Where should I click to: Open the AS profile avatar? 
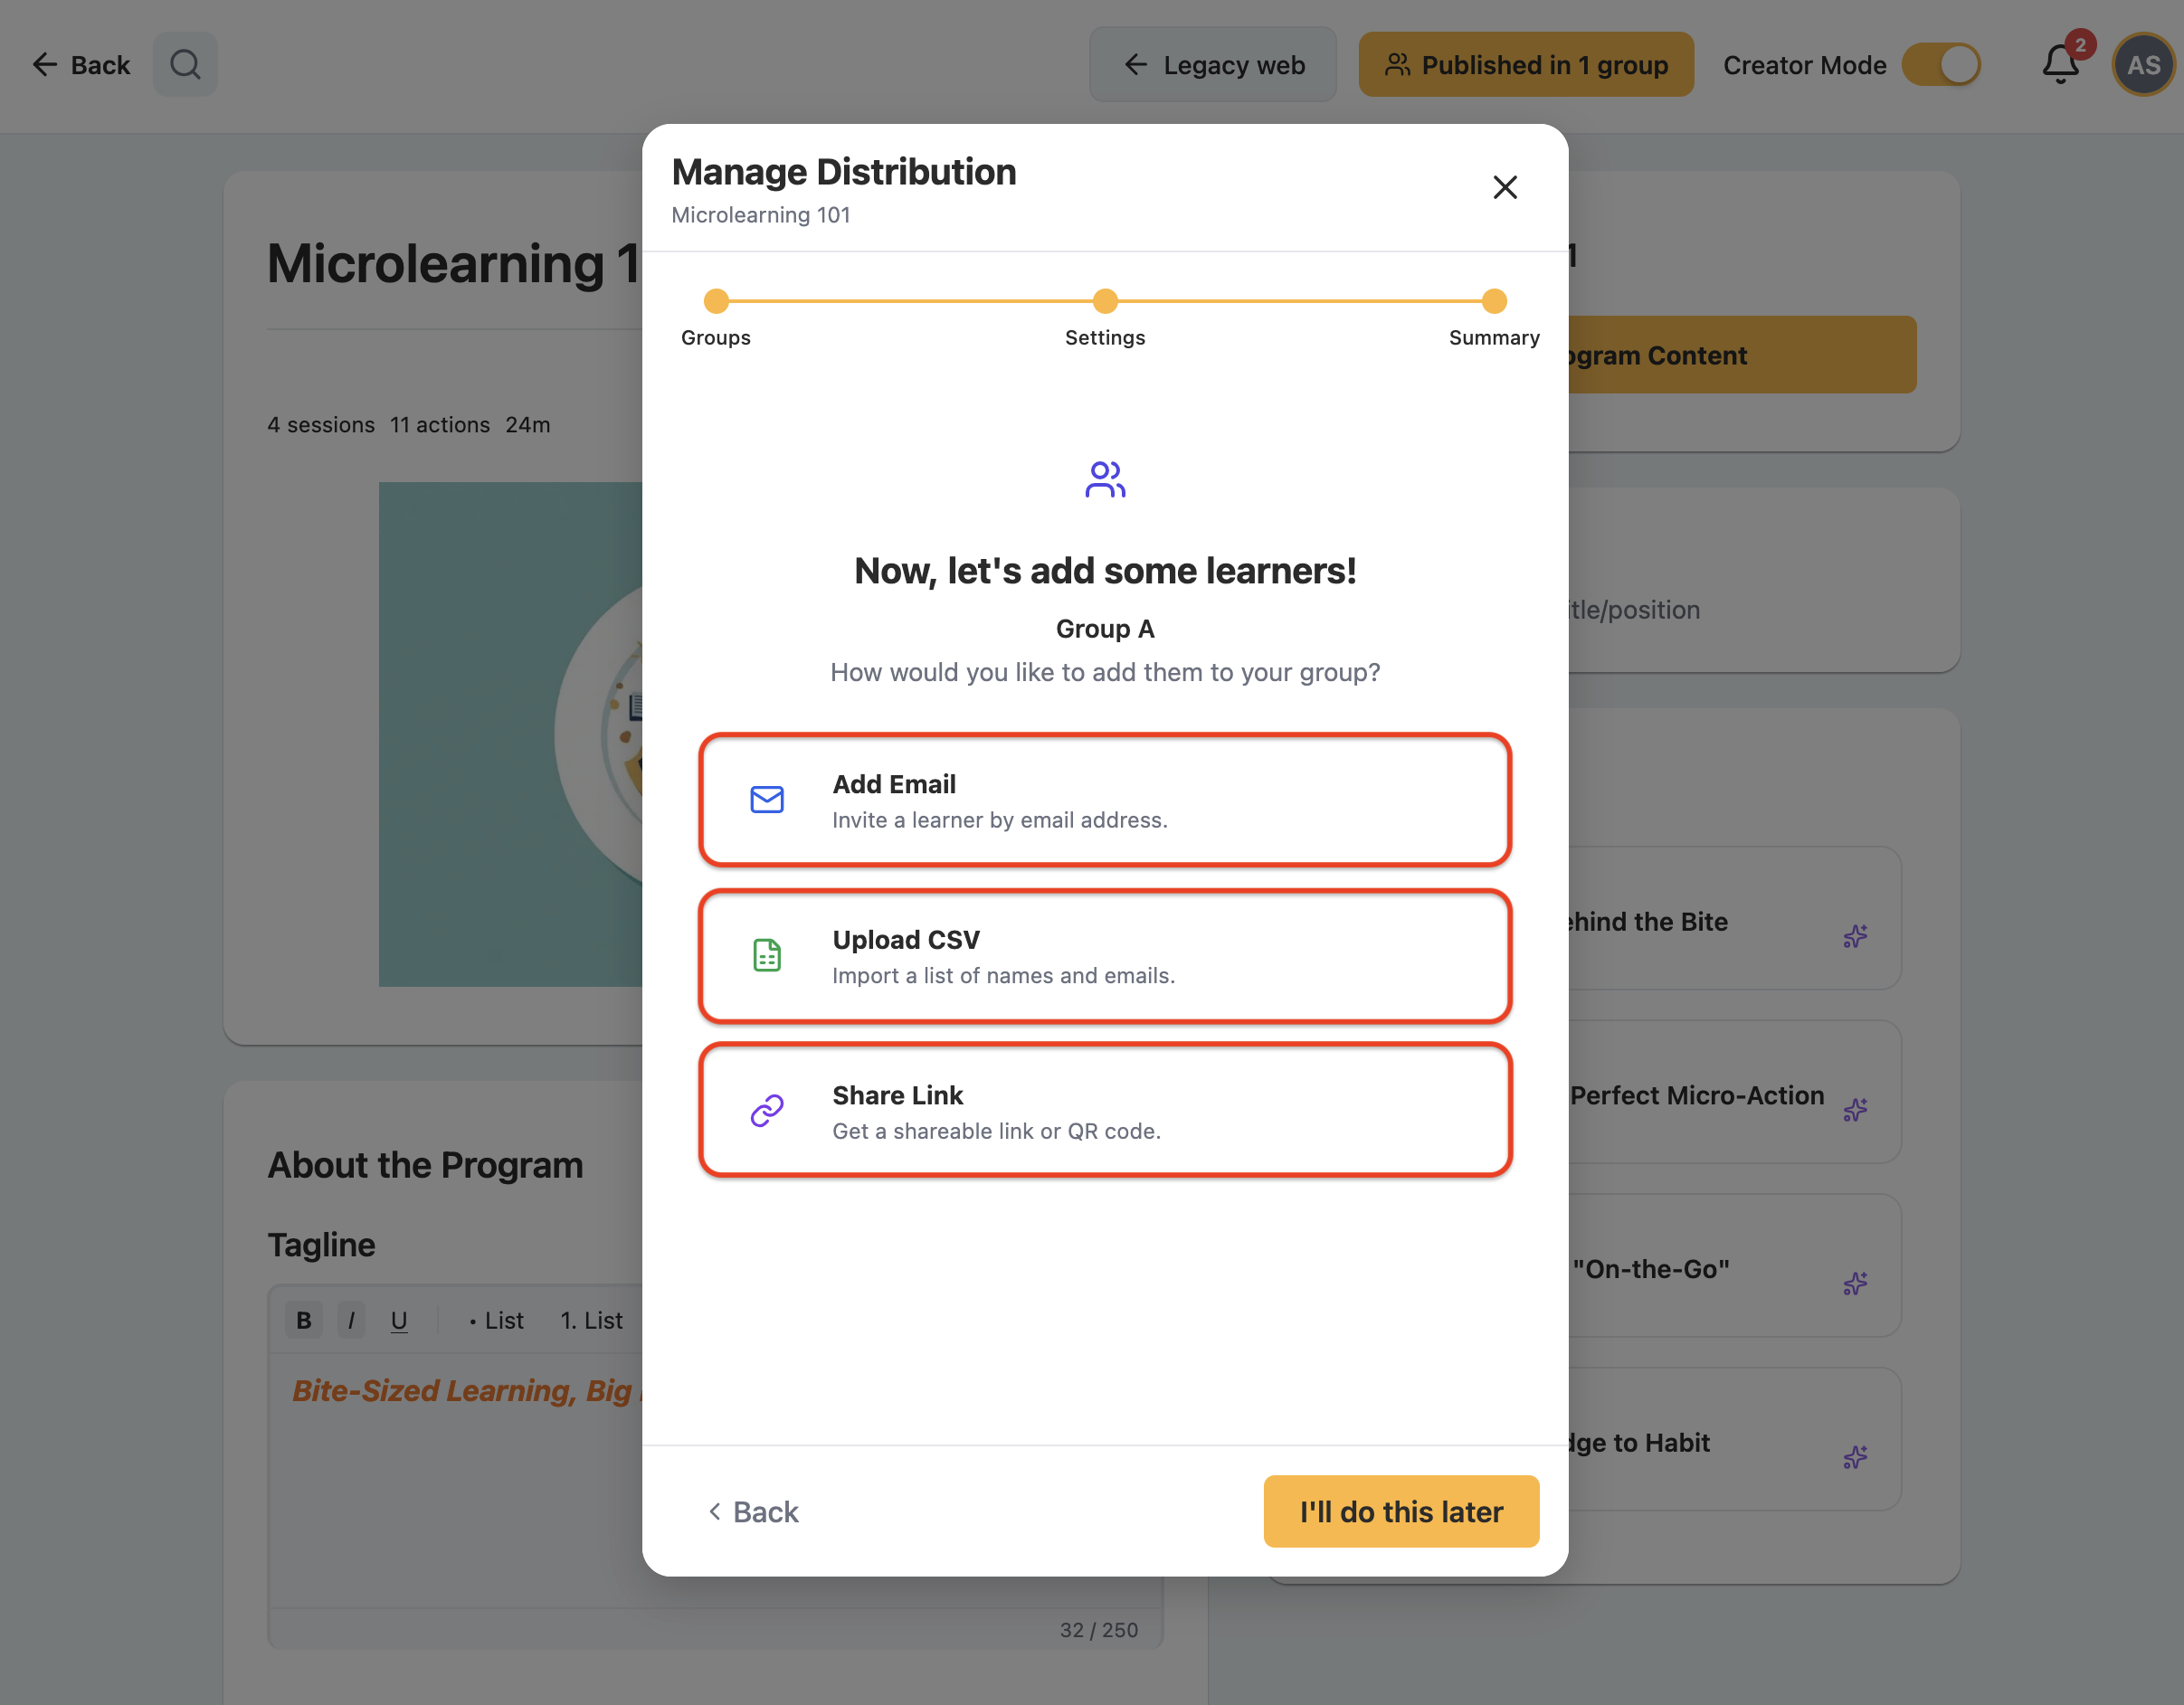coord(2143,65)
